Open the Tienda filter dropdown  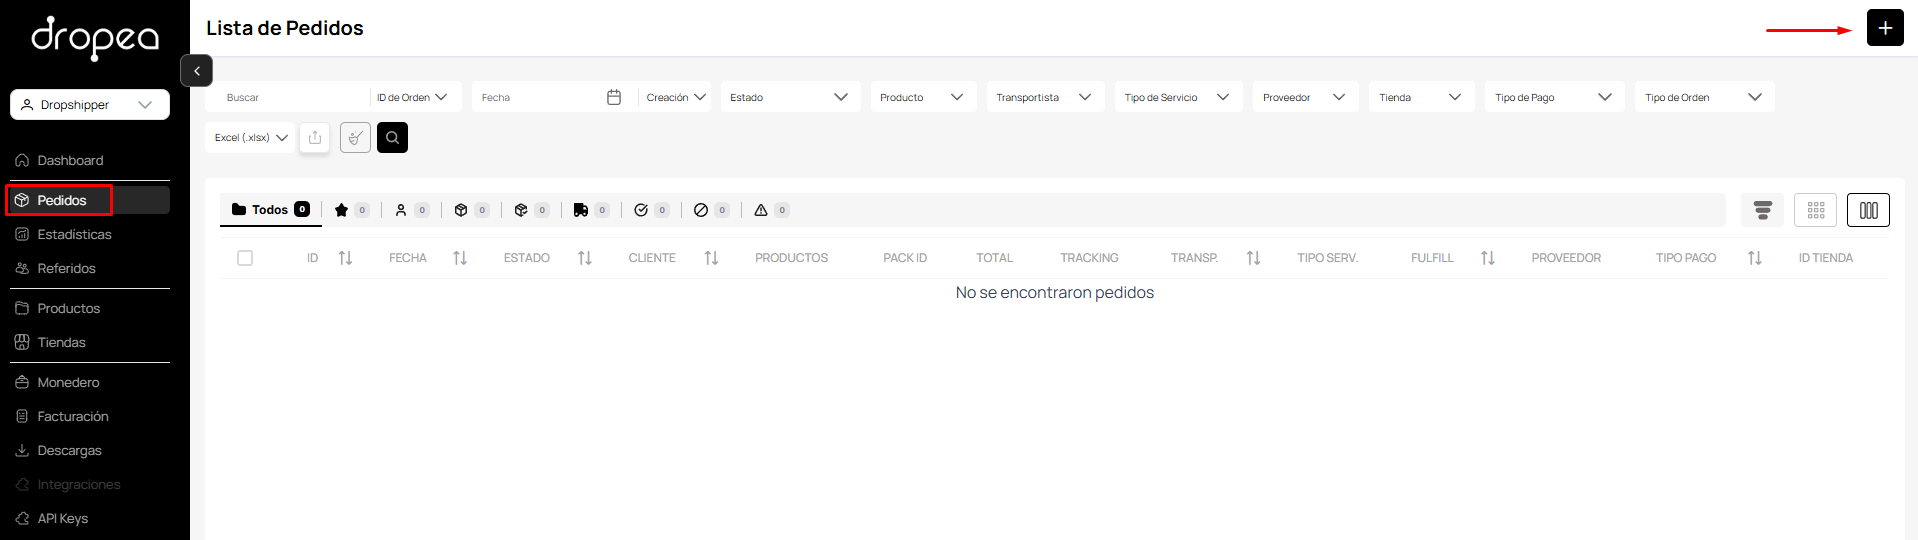point(1421,97)
